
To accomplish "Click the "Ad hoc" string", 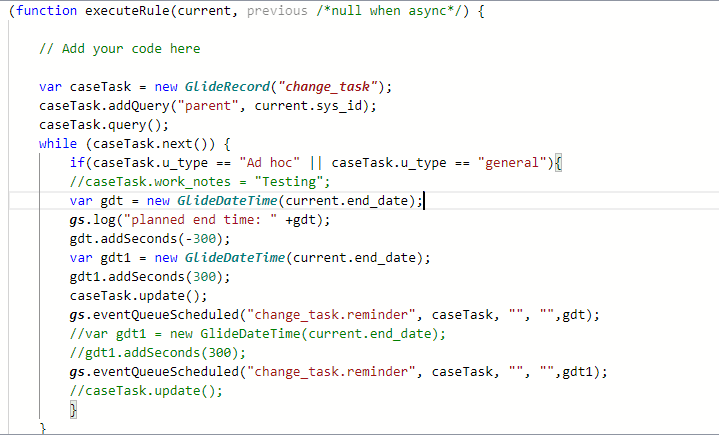I will pyautogui.click(x=269, y=163).
